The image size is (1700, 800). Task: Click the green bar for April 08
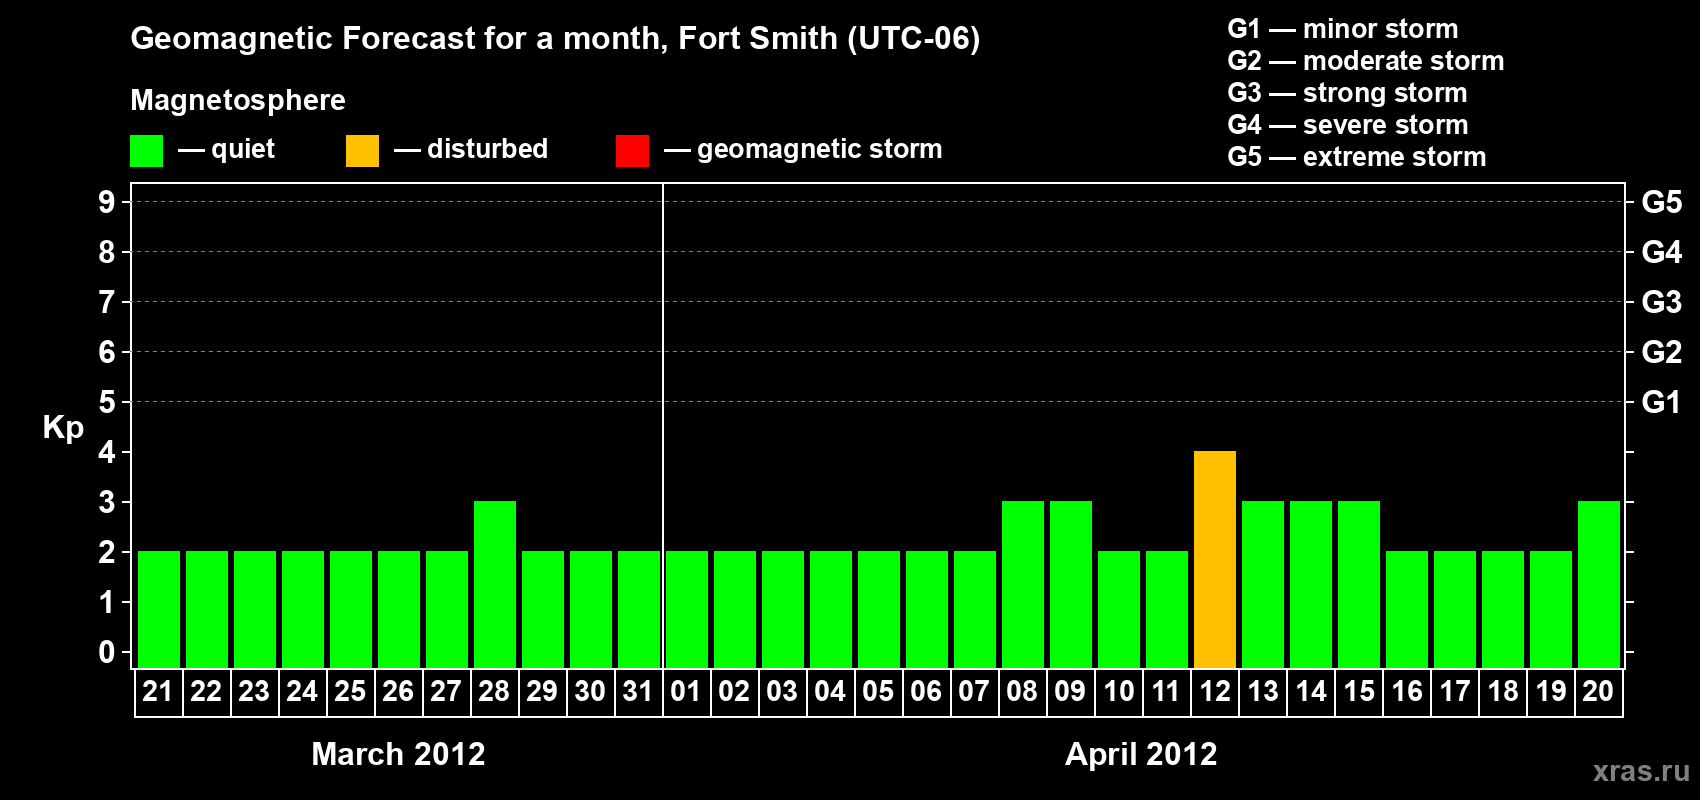tap(1023, 584)
